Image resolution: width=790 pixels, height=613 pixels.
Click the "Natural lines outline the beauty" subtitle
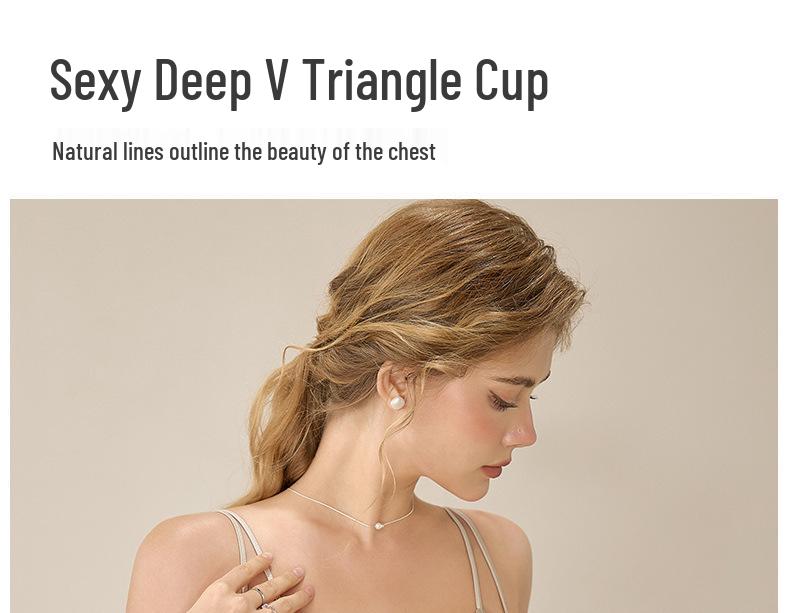244,152
